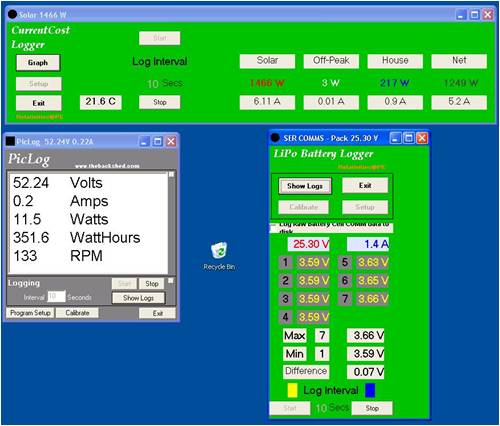Close the SER COMMS window
Screen dimensions: 500x426
422,138
